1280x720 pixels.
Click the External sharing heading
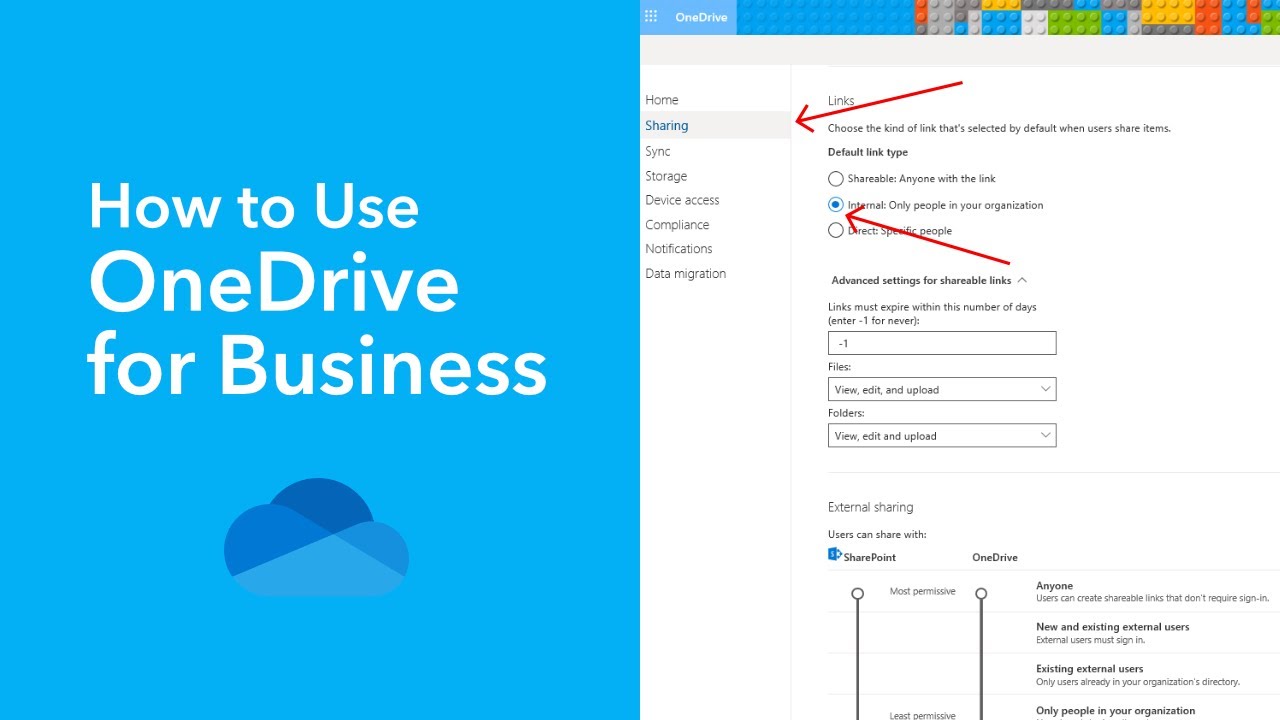coord(870,507)
